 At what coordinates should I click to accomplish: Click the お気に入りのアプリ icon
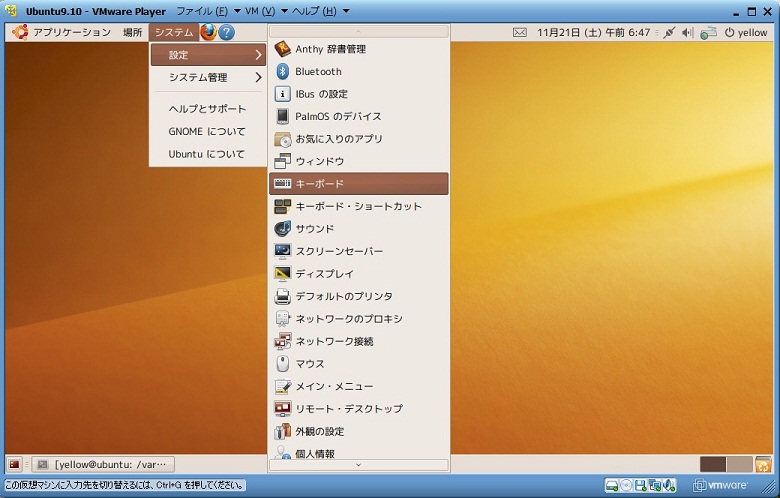click(283, 139)
